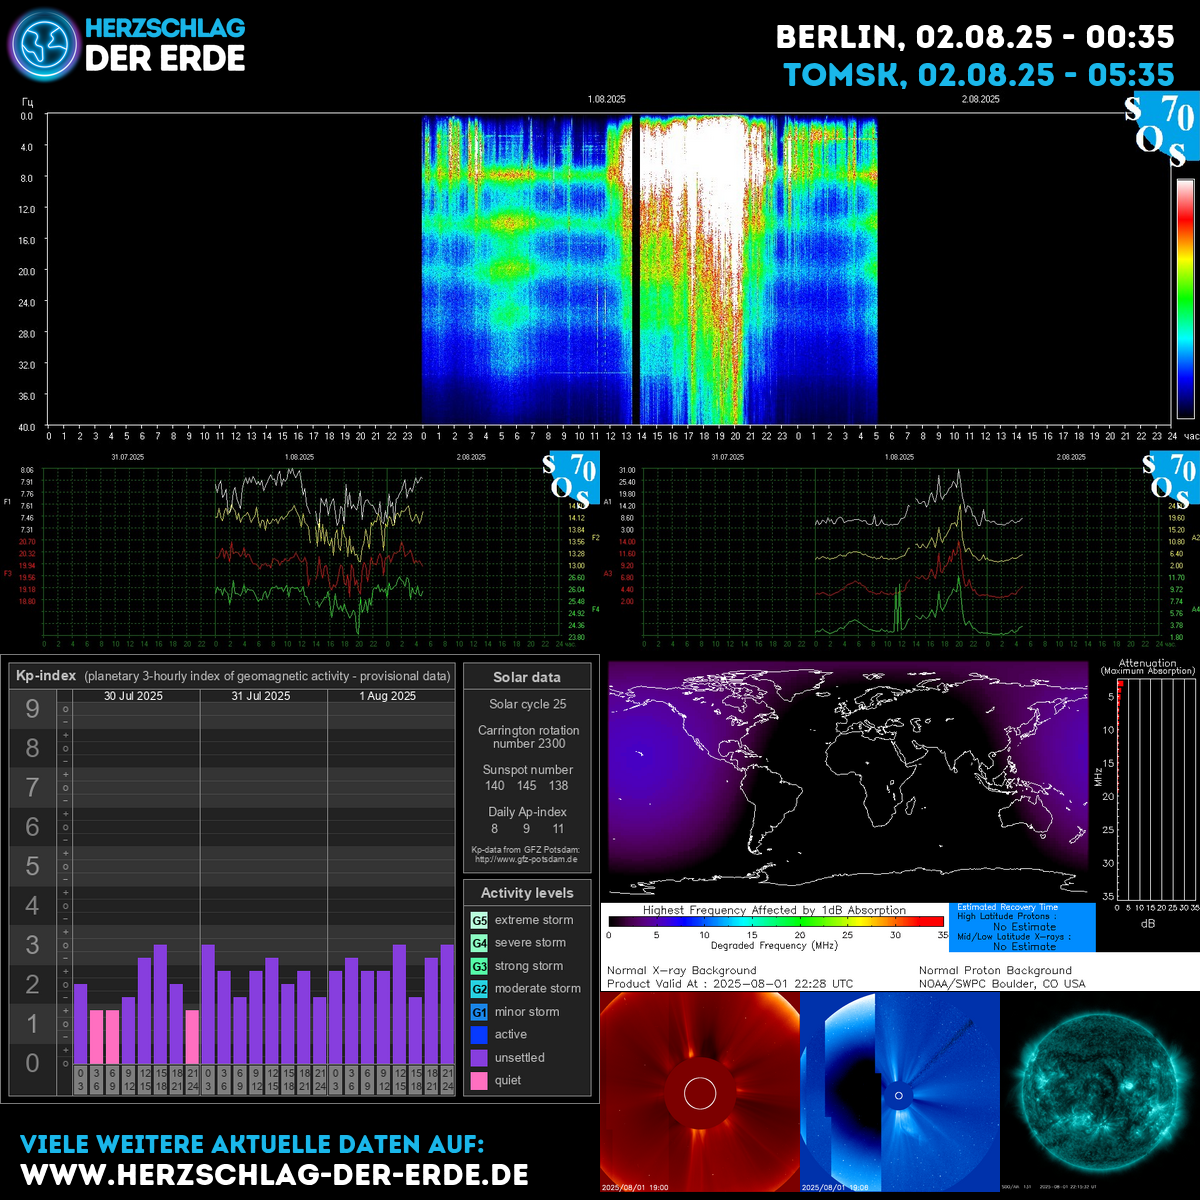Click the 'Sunspot number' label
The height and width of the screenshot is (1200, 1200).
[528, 770]
